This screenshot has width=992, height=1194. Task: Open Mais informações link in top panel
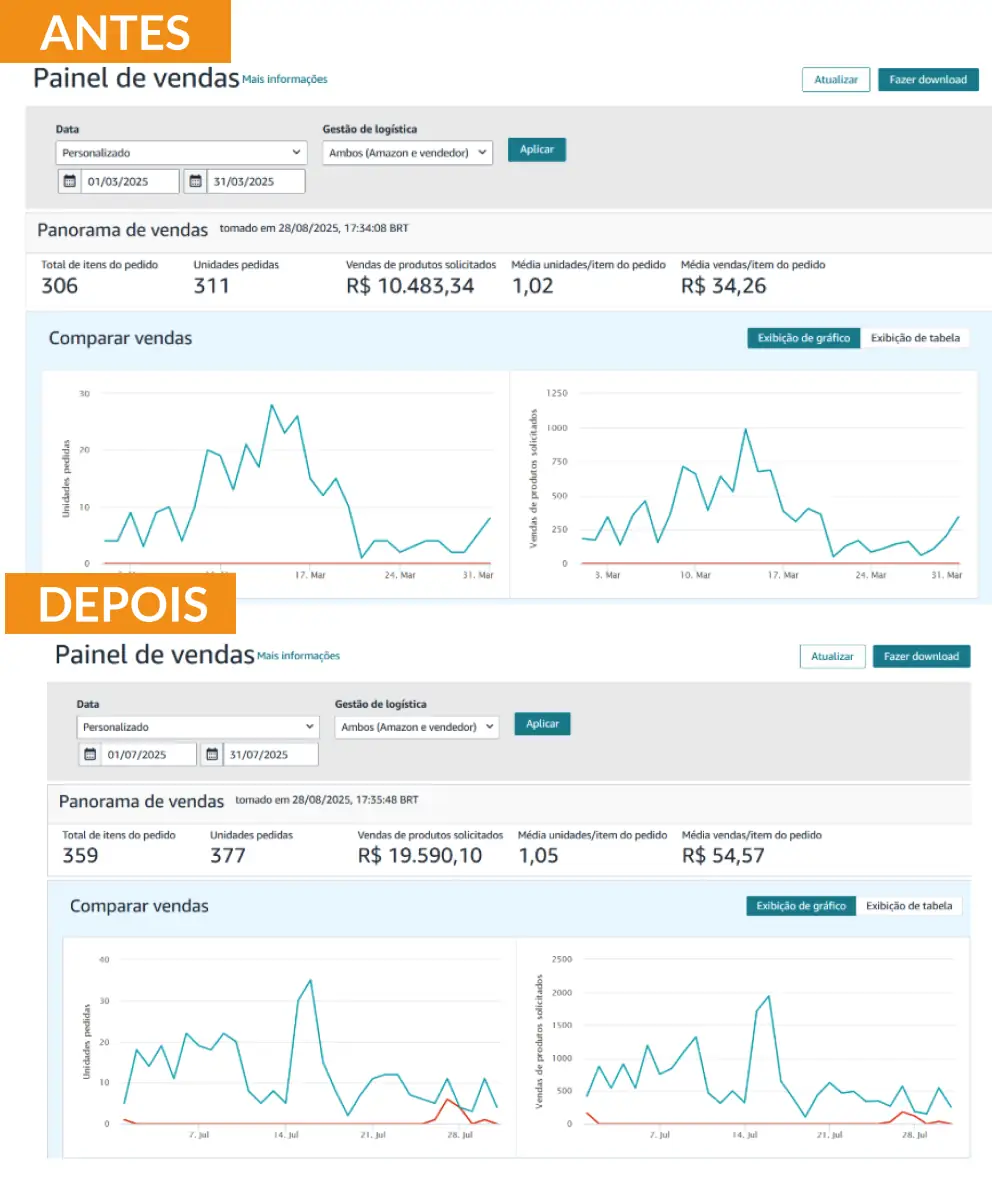[285, 79]
